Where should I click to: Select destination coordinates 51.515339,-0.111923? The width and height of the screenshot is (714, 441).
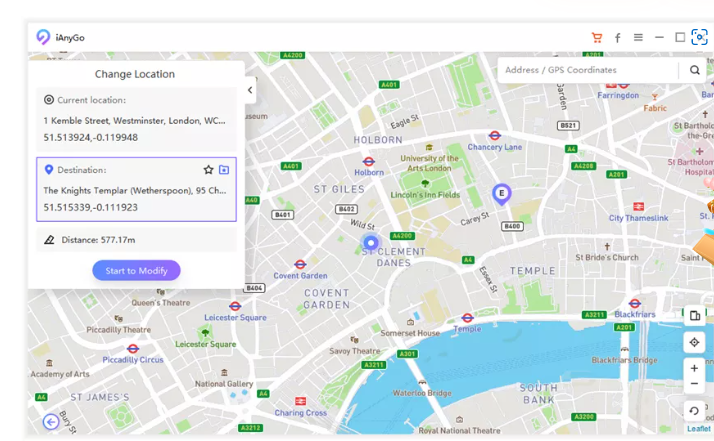[x=91, y=207]
